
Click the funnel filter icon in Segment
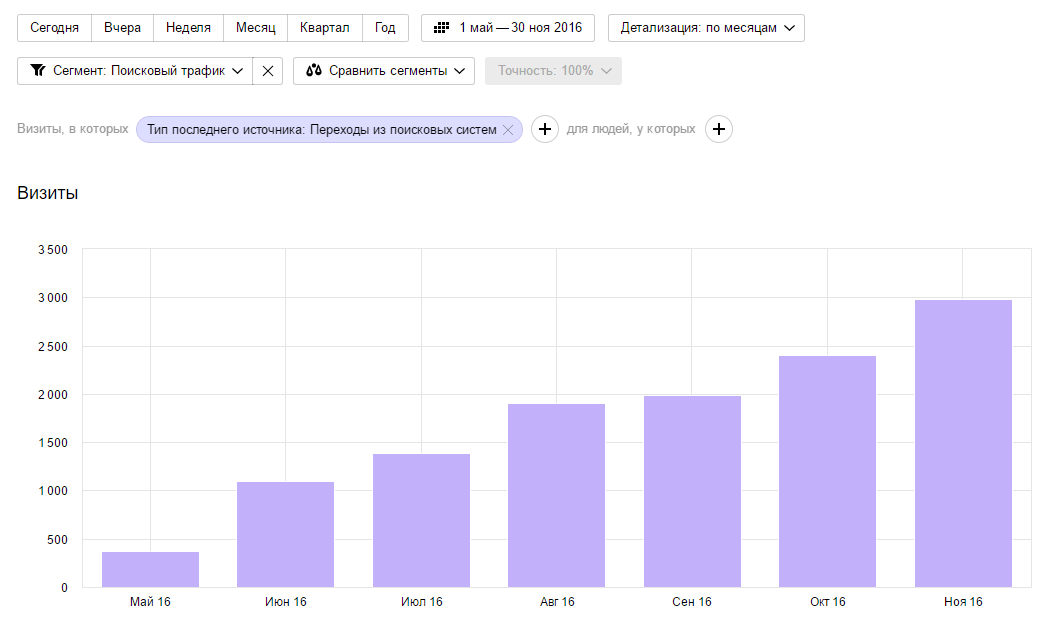click(x=38, y=70)
